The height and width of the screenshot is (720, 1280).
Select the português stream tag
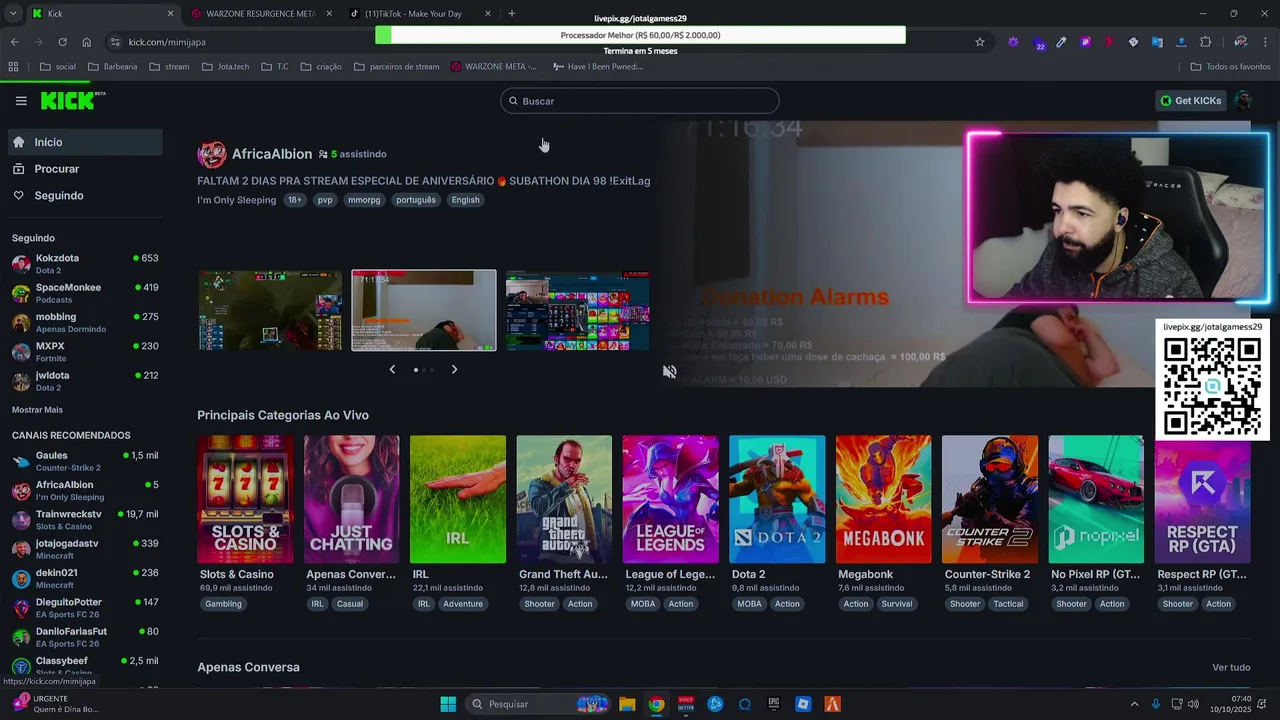click(416, 200)
